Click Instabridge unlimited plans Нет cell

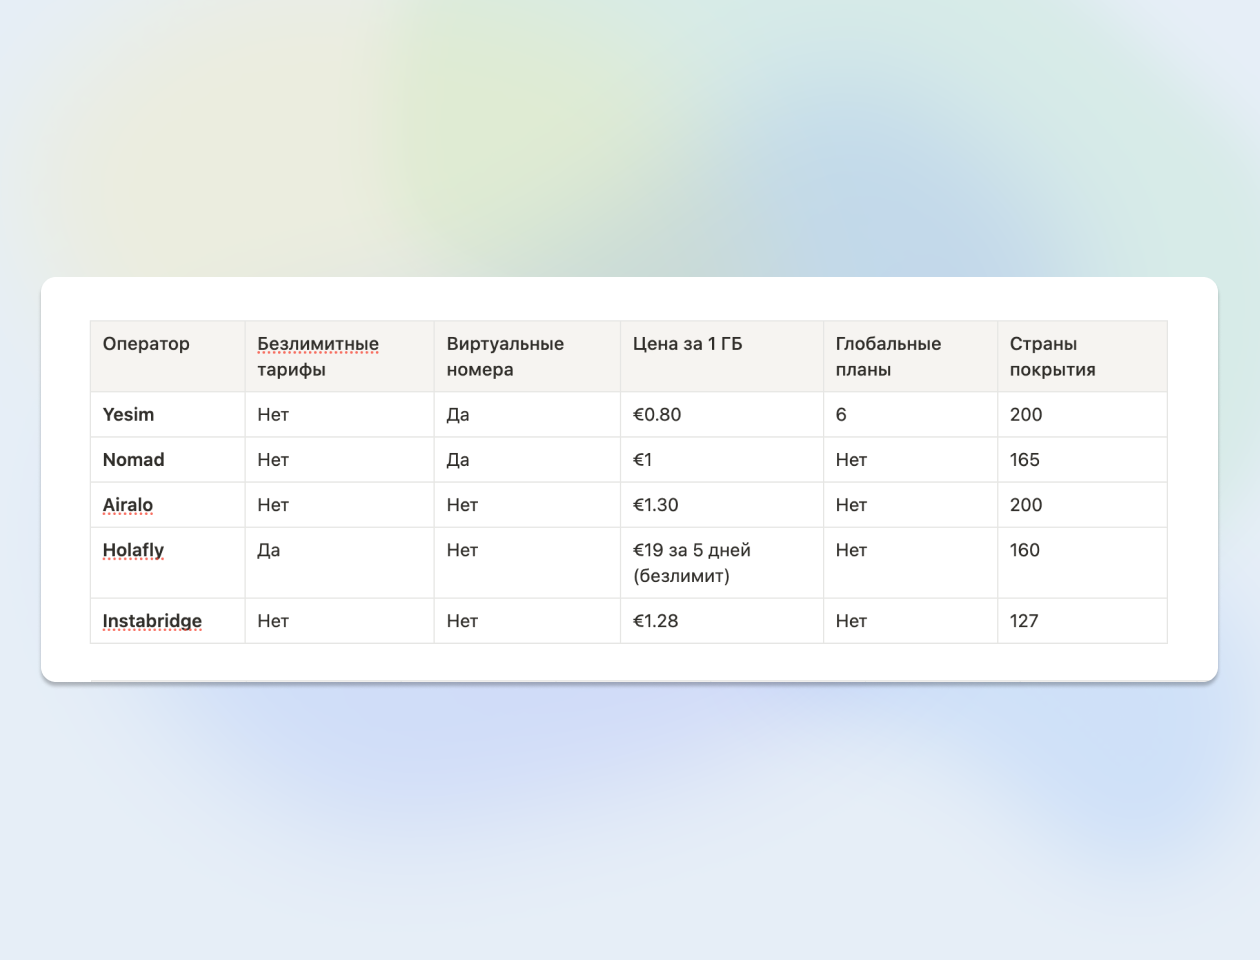(x=340, y=621)
